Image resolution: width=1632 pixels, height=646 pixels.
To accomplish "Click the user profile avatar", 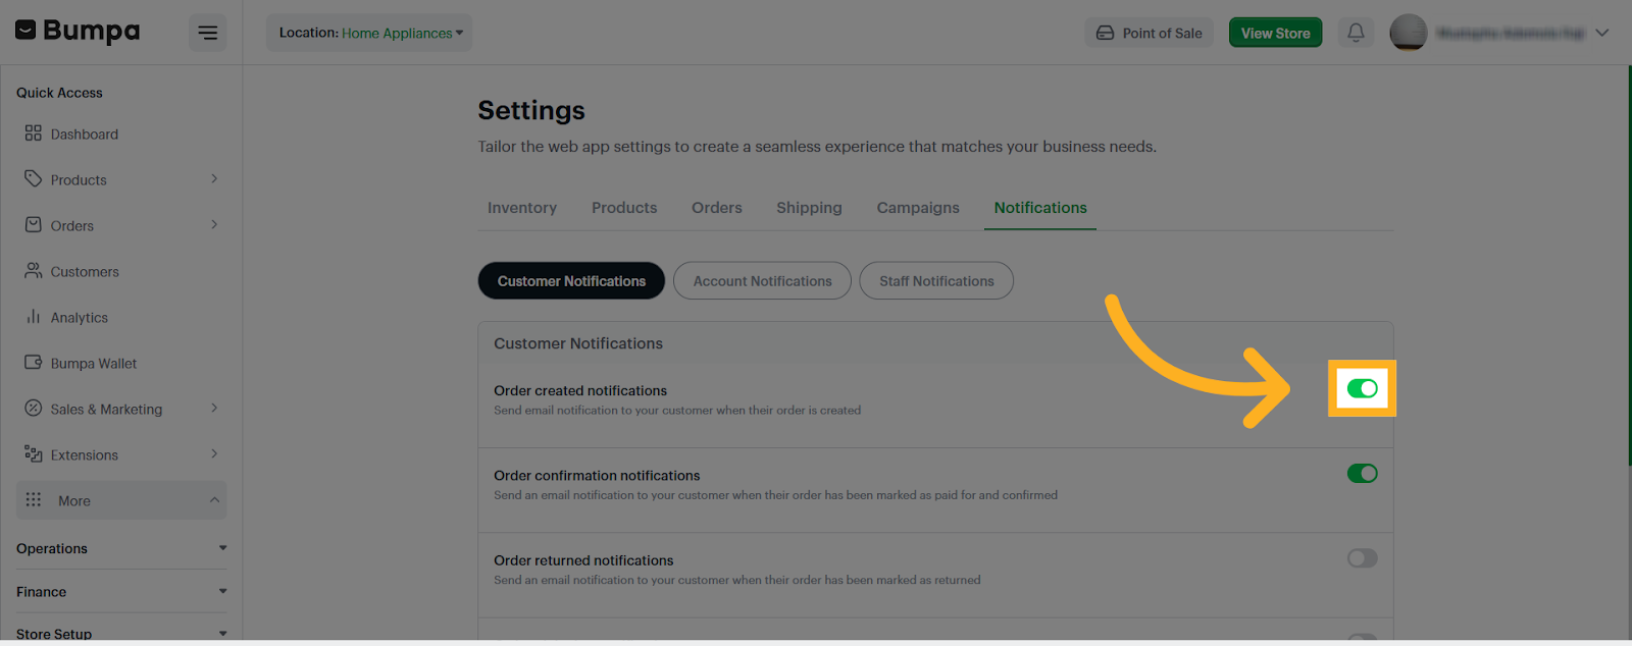I will pos(1408,33).
